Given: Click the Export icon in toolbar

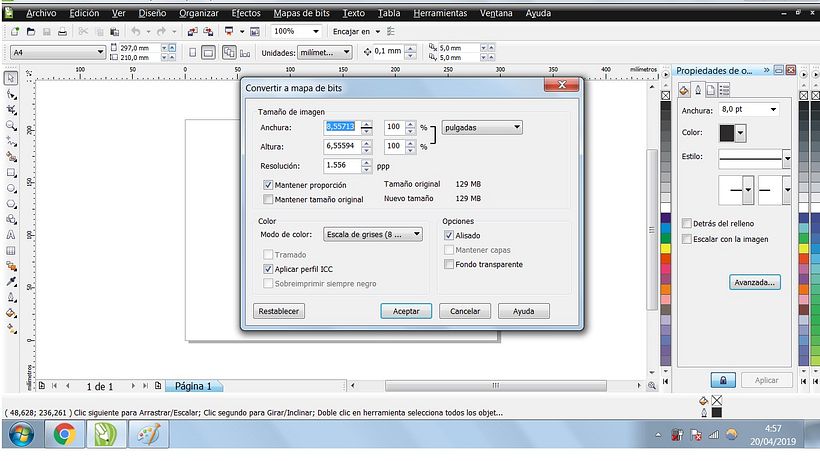Looking at the screenshot, I should (208, 32).
